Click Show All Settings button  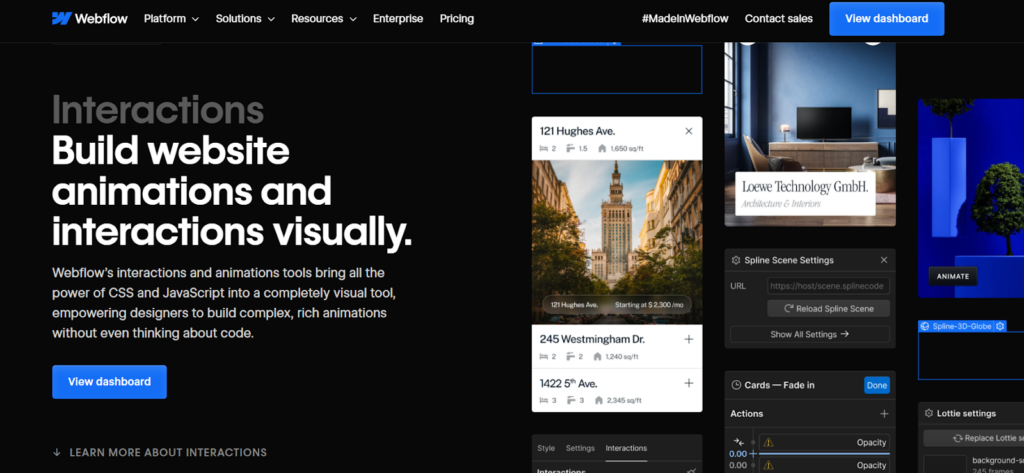(810, 334)
